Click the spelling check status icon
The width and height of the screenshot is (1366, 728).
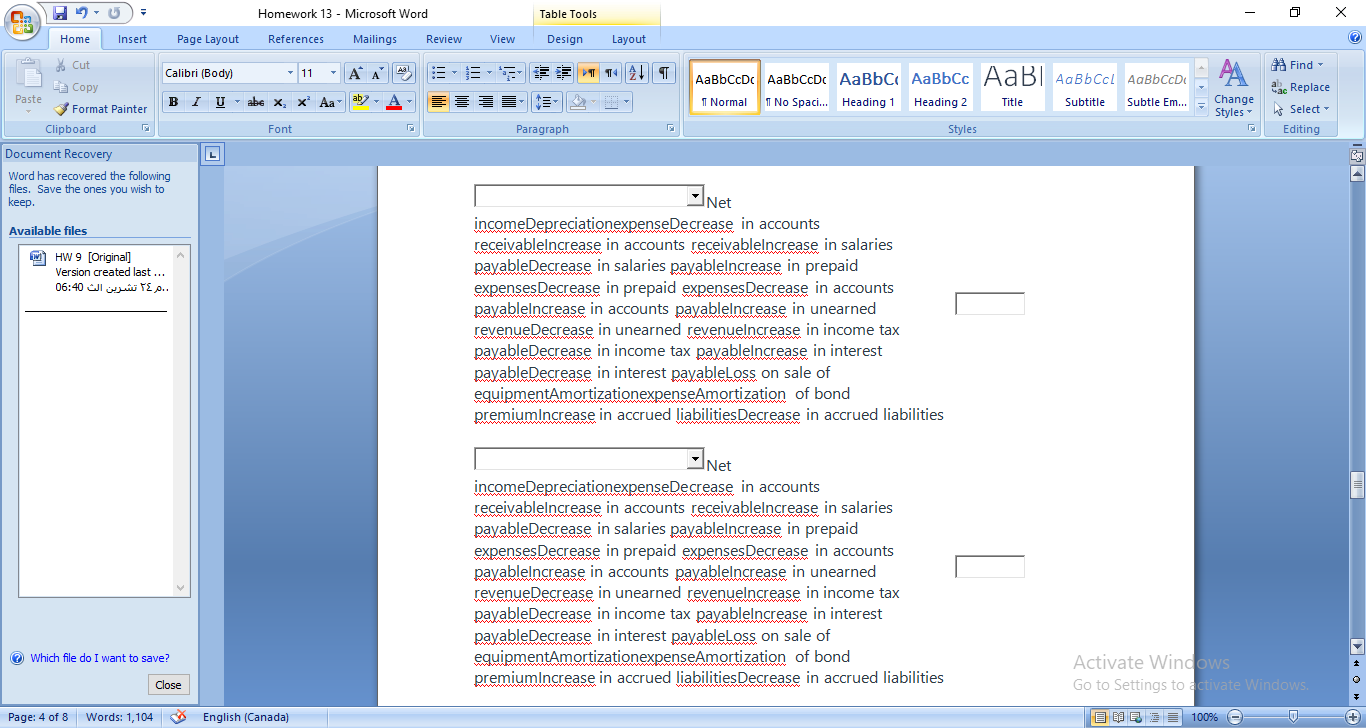[x=179, y=717]
